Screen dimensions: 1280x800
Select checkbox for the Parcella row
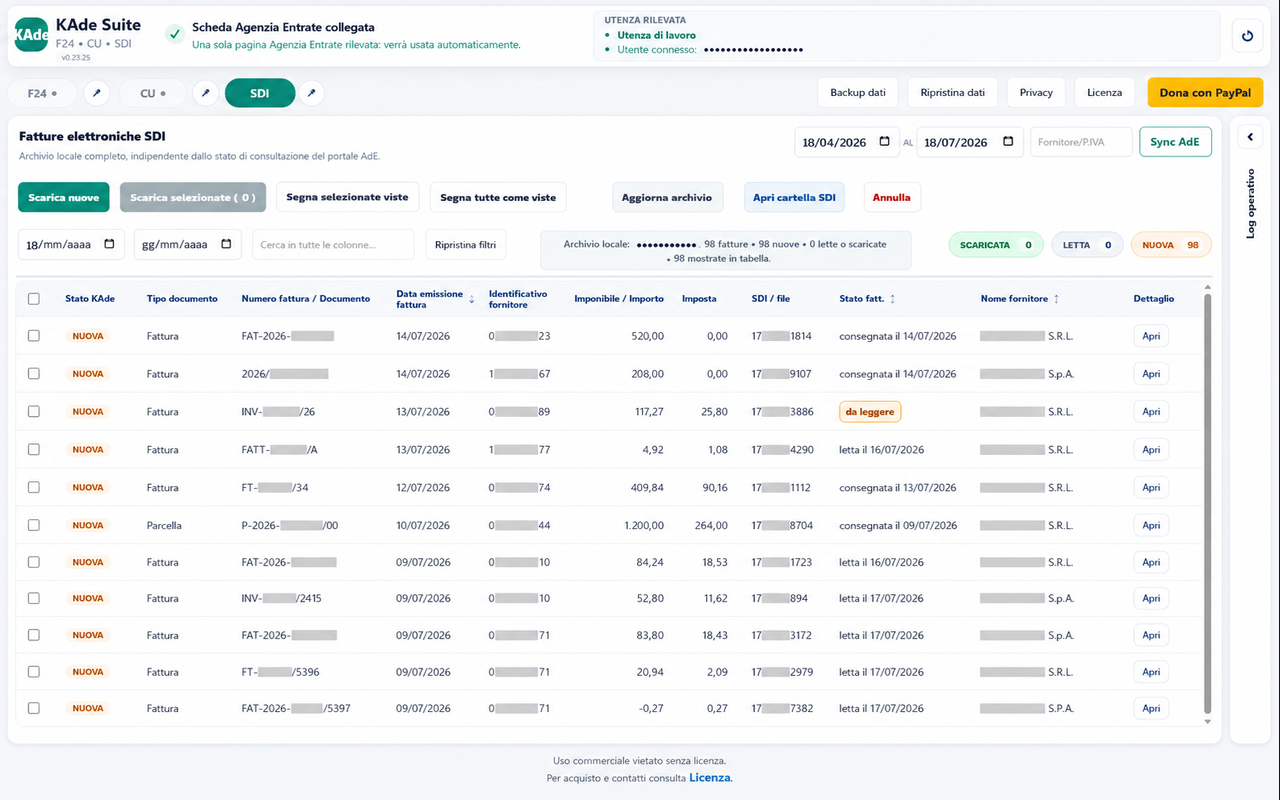point(34,525)
